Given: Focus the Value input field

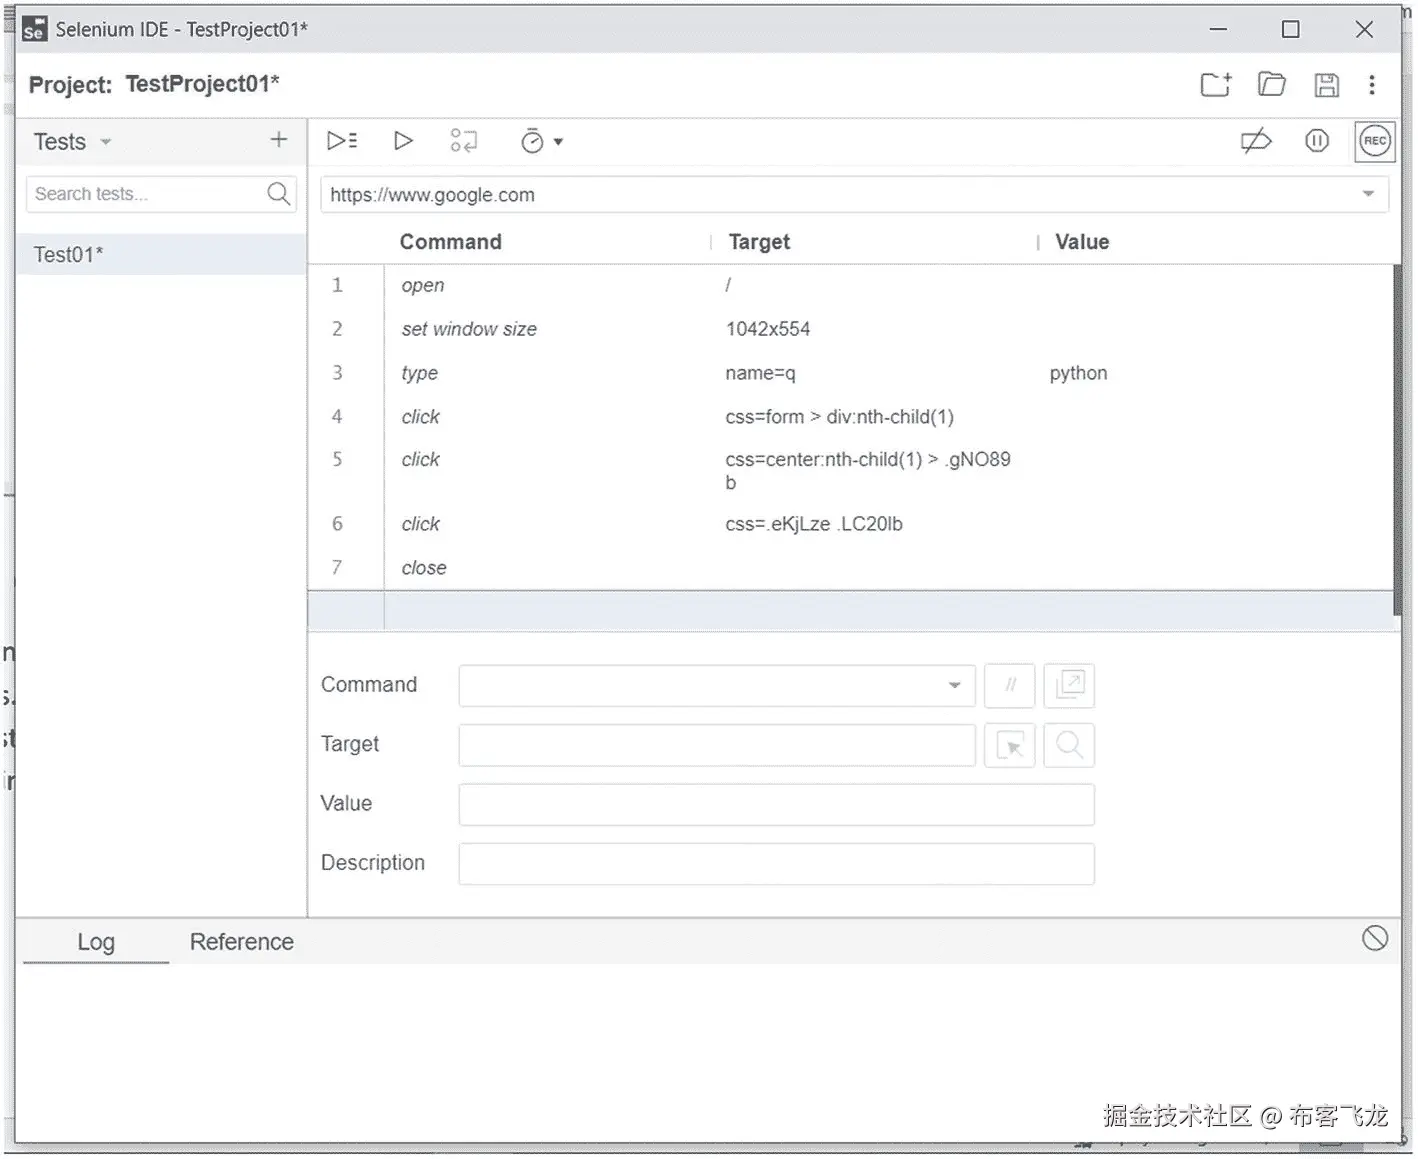Looking at the screenshot, I should (x=777, y=805).
